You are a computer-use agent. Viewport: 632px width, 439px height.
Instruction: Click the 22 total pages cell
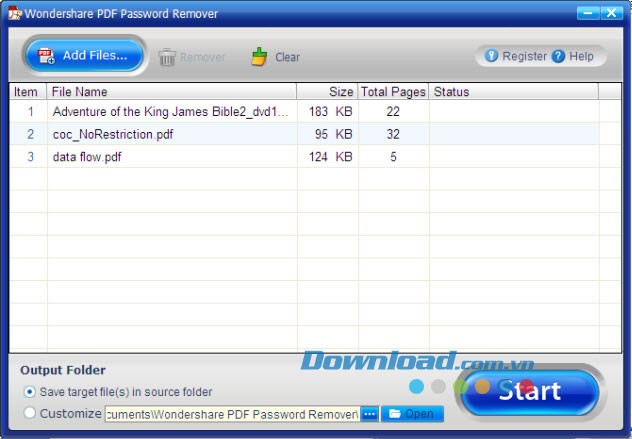pos(393,112)
